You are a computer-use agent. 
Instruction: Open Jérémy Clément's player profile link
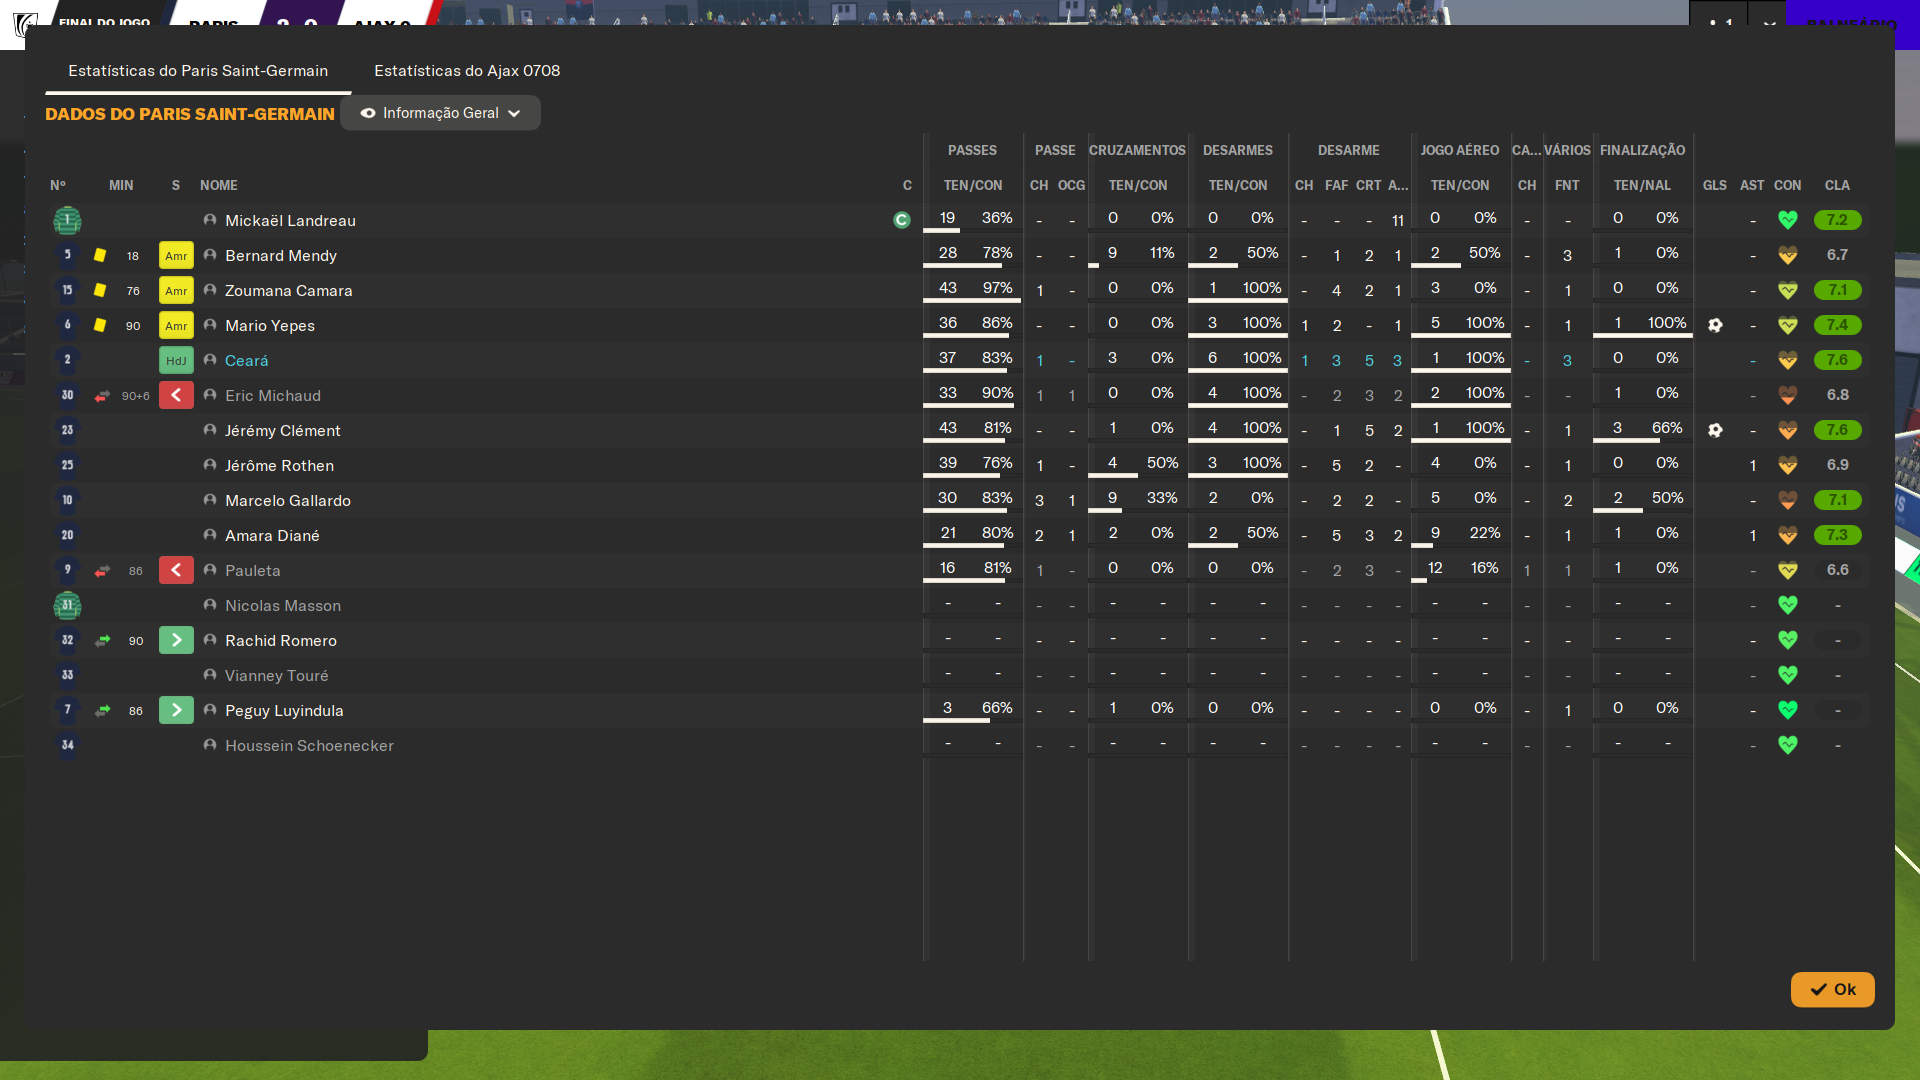click(x=283, y=430)
